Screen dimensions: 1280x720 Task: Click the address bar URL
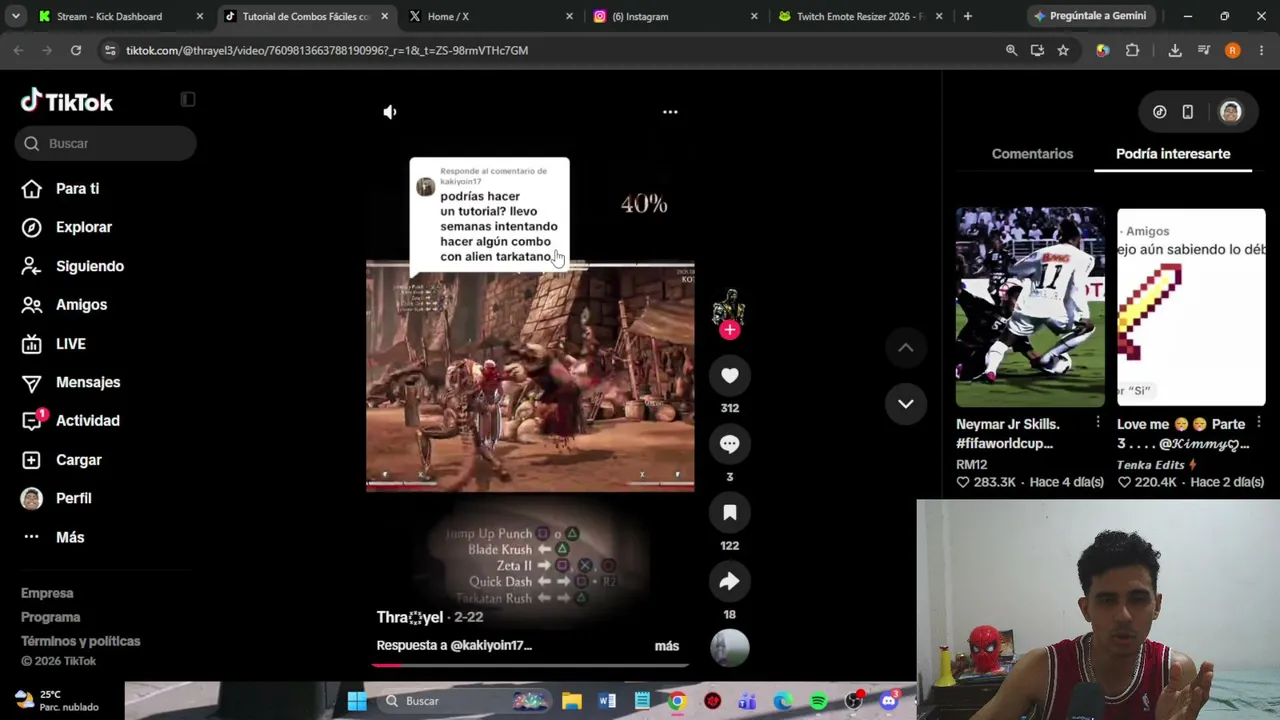(x=327, y=50)
